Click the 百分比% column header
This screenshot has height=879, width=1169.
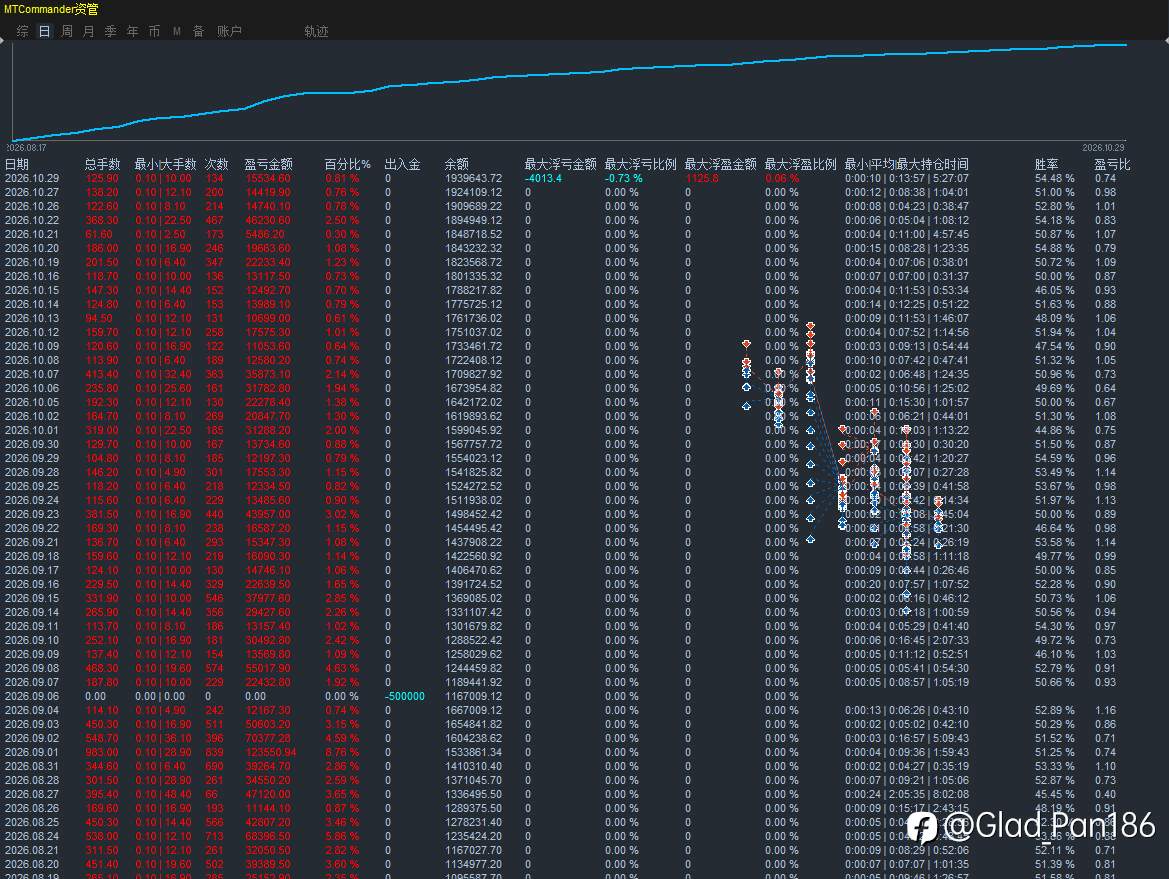coord(347,164)
